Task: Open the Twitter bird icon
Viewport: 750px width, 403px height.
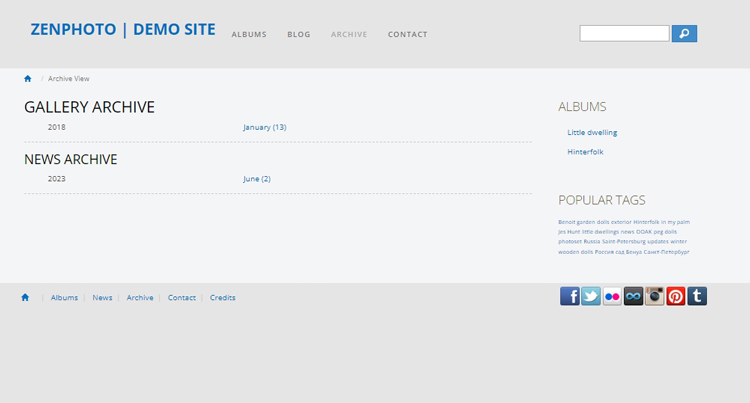Action: pos(591,296)
